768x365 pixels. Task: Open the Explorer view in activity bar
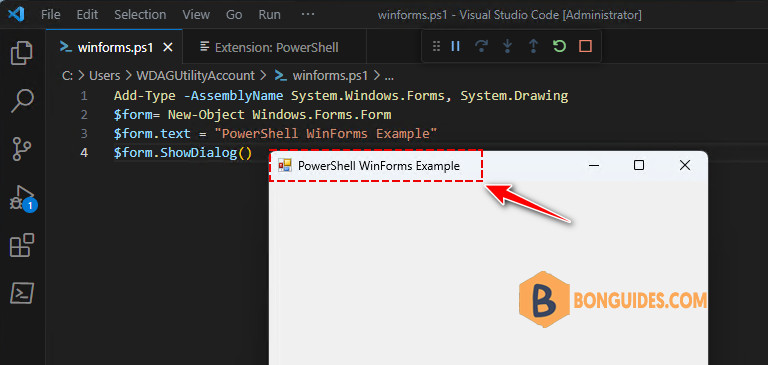click(x=22, y=53)
